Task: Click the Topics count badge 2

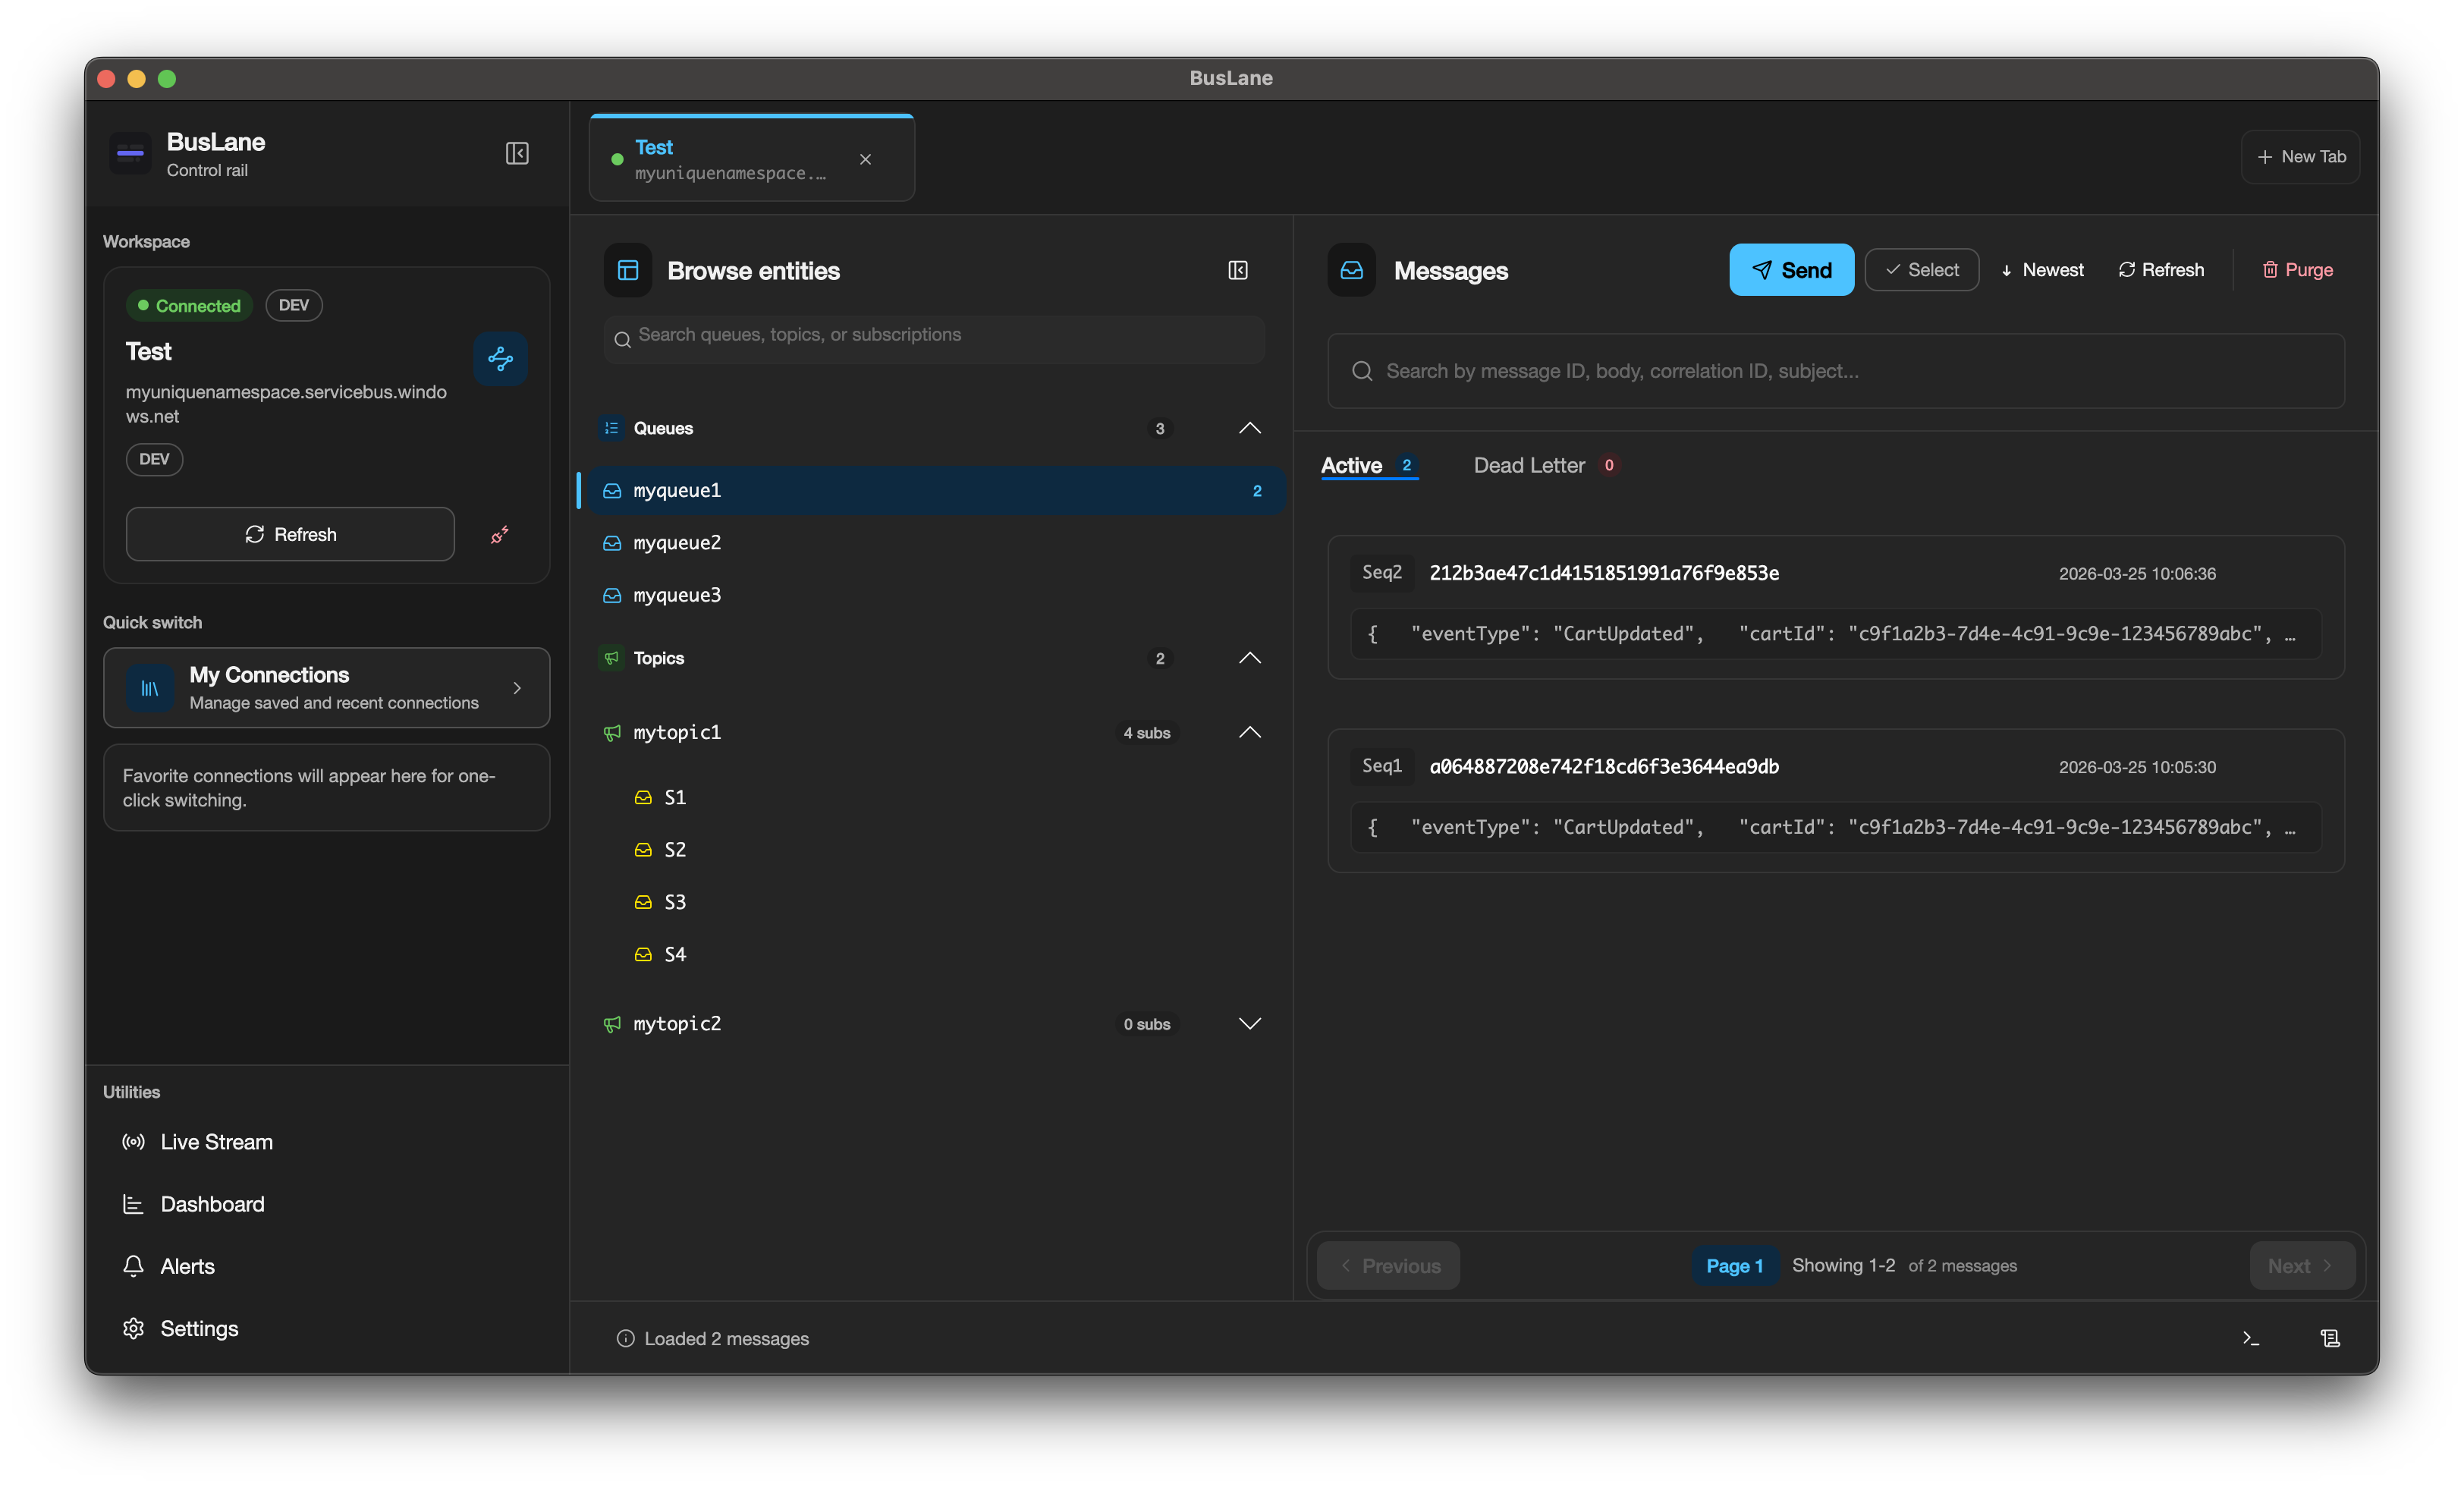Action: [1160, 660]
